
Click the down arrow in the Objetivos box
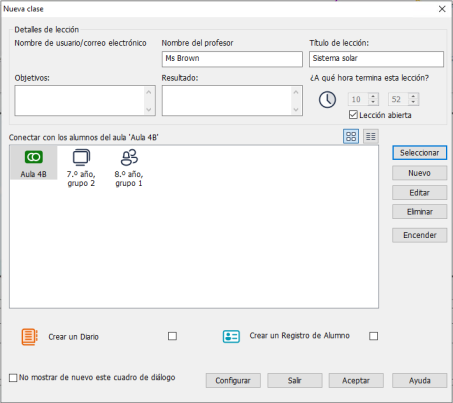tap(149, 109)
